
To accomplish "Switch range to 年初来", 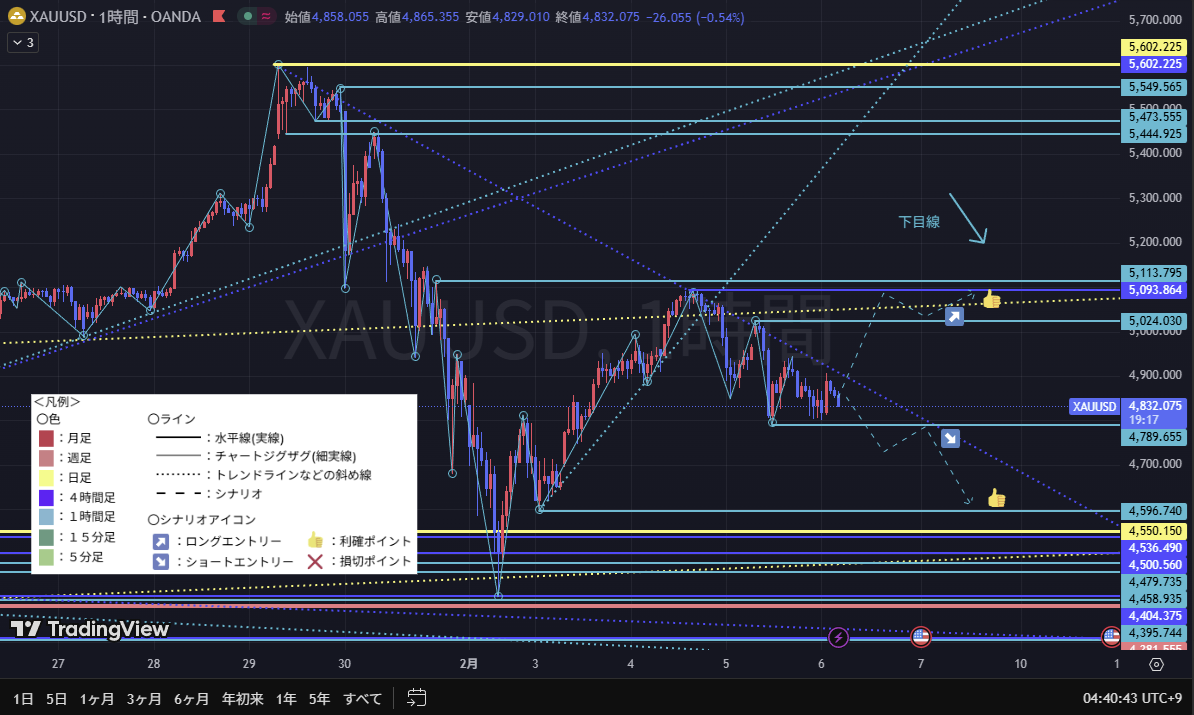I will (242, 698).
